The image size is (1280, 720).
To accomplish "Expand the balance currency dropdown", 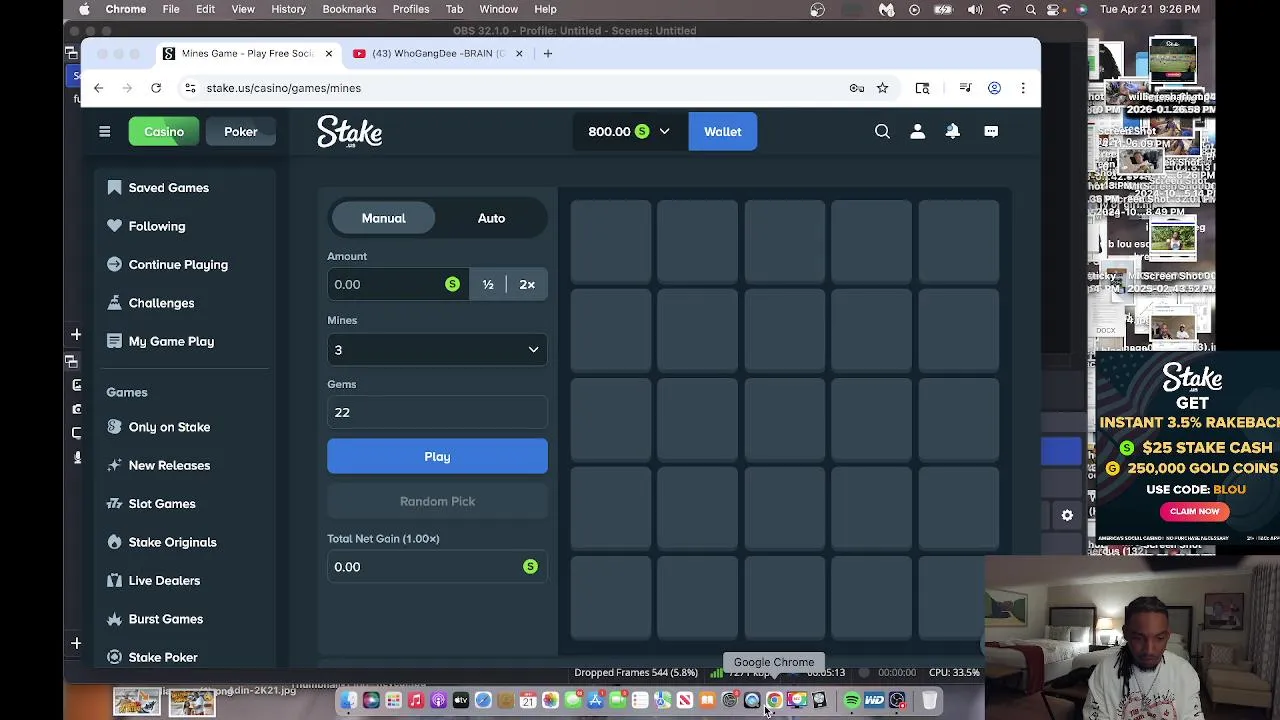I will [664, 131].
